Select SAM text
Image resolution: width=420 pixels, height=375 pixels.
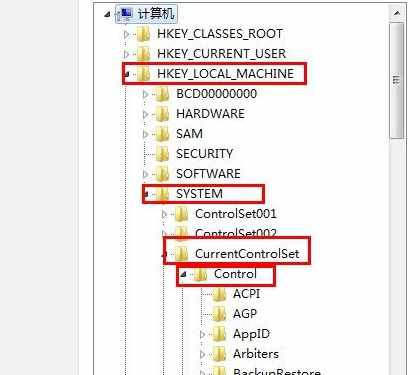click(189, 134)
